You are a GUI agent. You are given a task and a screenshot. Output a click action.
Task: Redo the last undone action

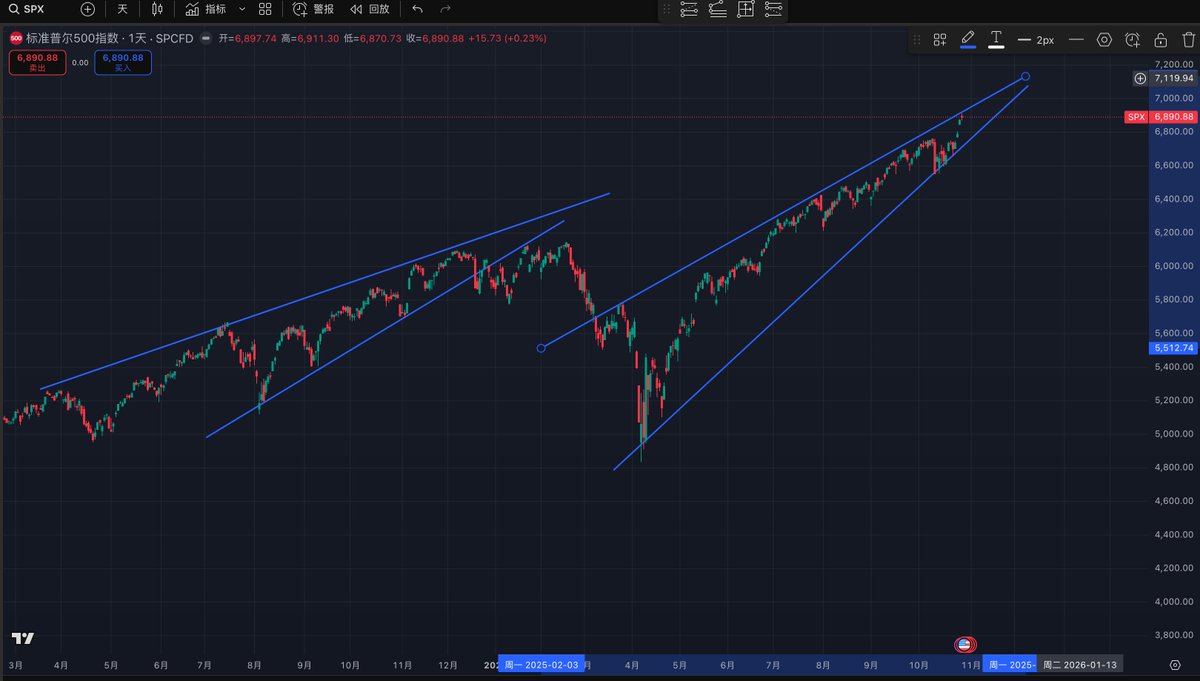(445, 9)
